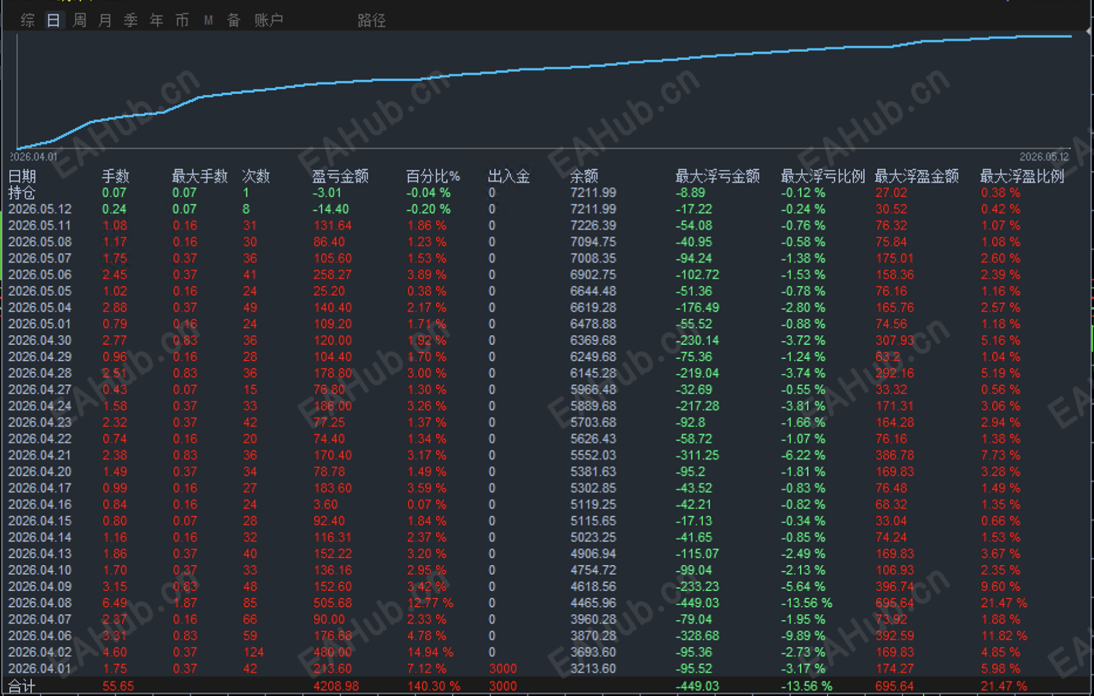Select the 2026.04.21 date row
Viewport: 1094px width, 696px height.
pyautogui.click(x=546, y=455)
